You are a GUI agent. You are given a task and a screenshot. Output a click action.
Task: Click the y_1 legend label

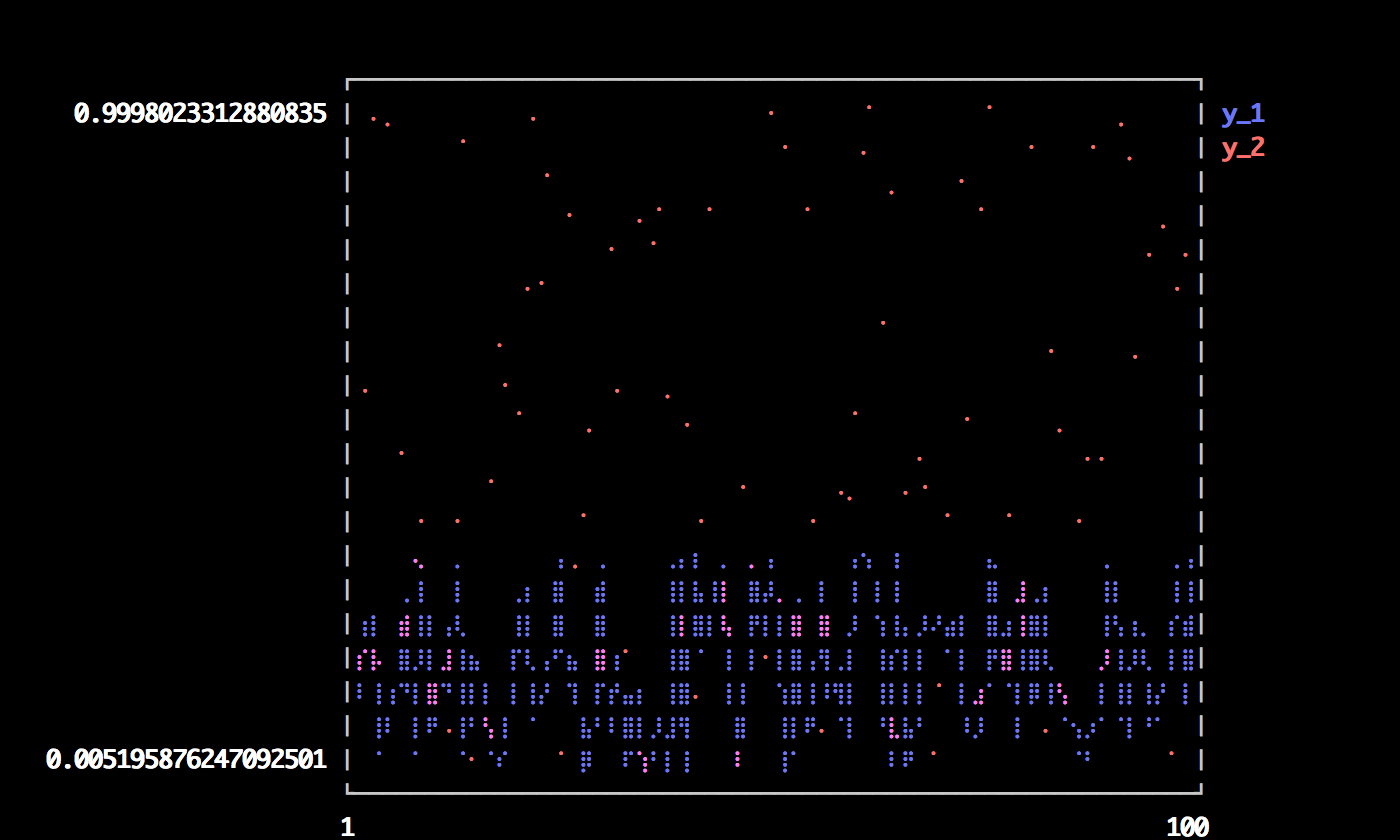pyautogui.click(x=1242, y=114)
